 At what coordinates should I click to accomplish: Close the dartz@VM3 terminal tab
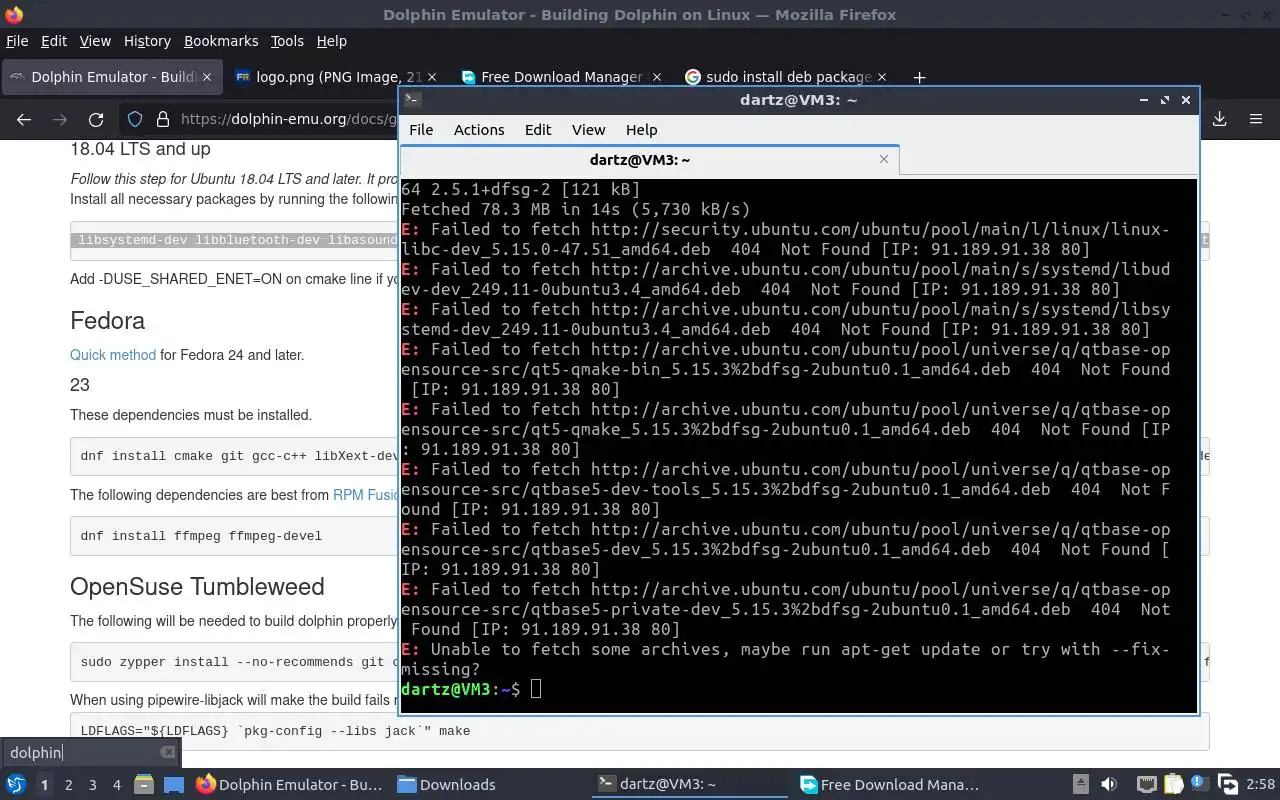pyautogui.click(x=883, y=159)
